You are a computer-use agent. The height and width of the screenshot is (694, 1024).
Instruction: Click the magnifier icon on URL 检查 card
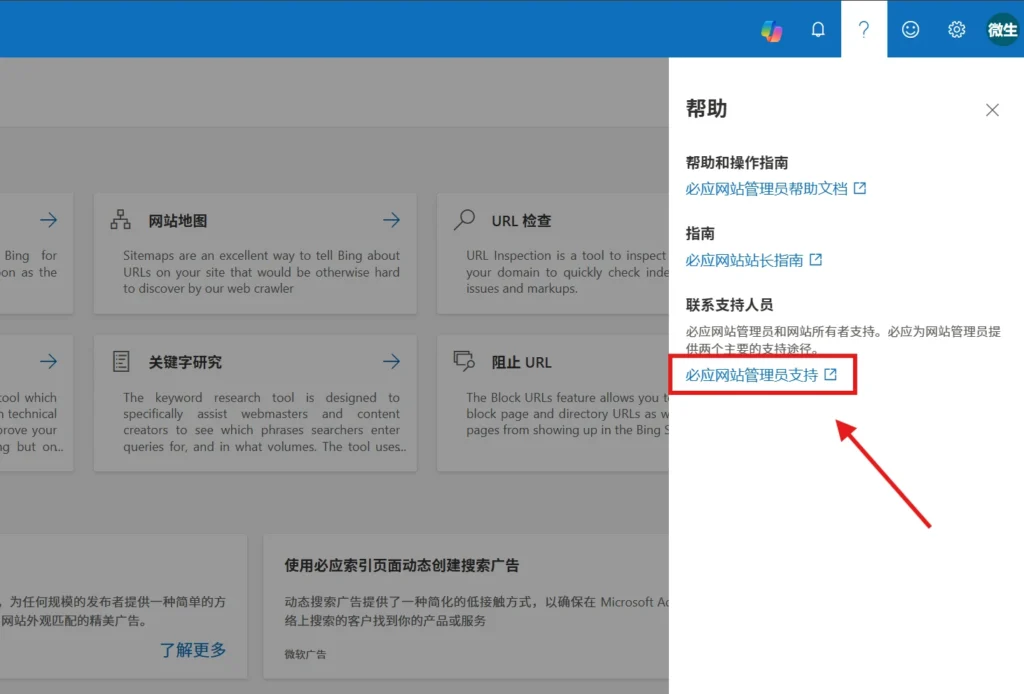click(x=464, y=220)
